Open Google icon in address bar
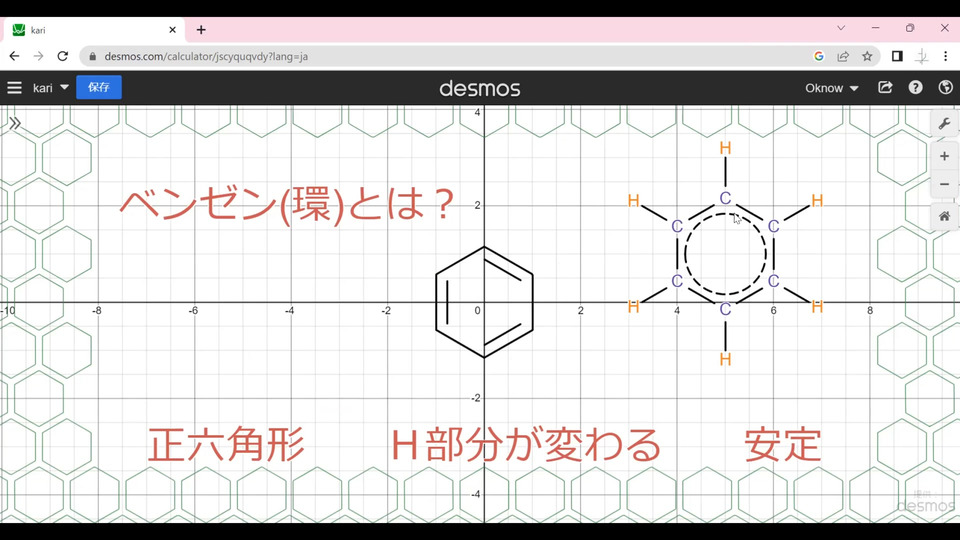 click(x=819, y=56)
